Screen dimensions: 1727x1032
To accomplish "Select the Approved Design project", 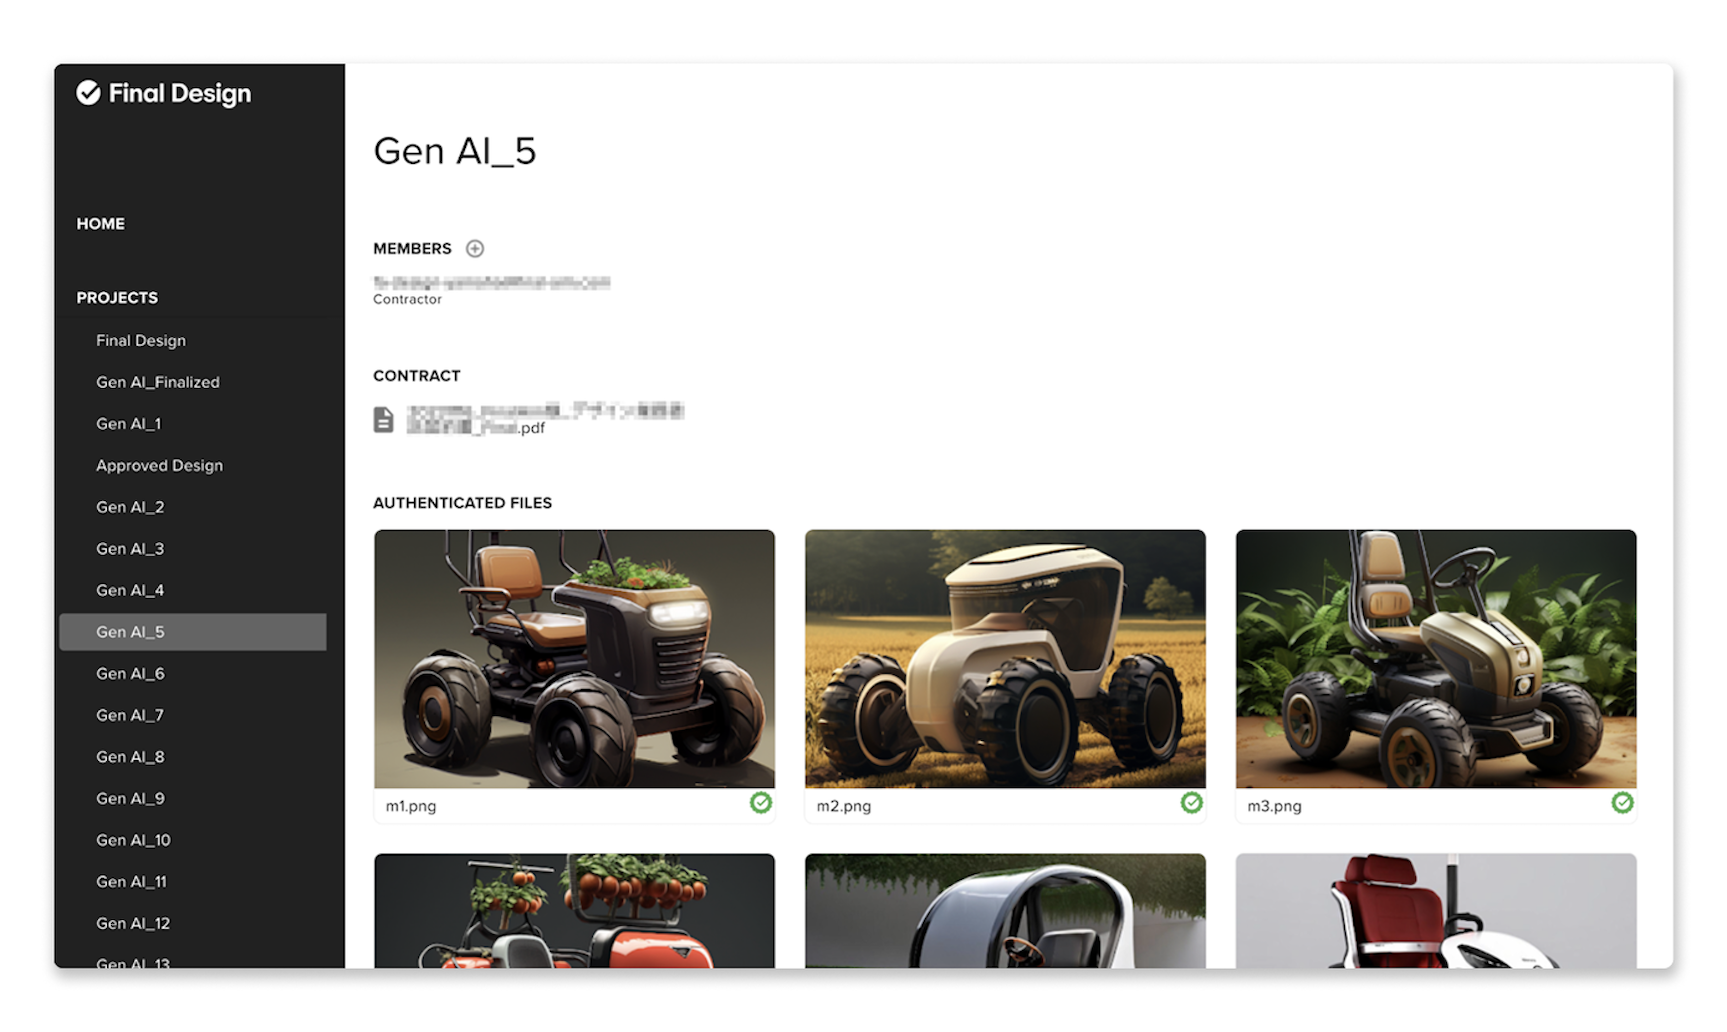I will click(x=160, y=466).
